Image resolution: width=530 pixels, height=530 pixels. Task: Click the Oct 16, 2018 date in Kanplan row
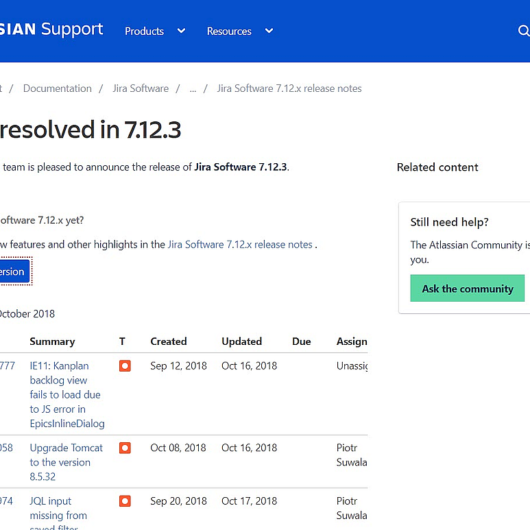pos(249,366)
